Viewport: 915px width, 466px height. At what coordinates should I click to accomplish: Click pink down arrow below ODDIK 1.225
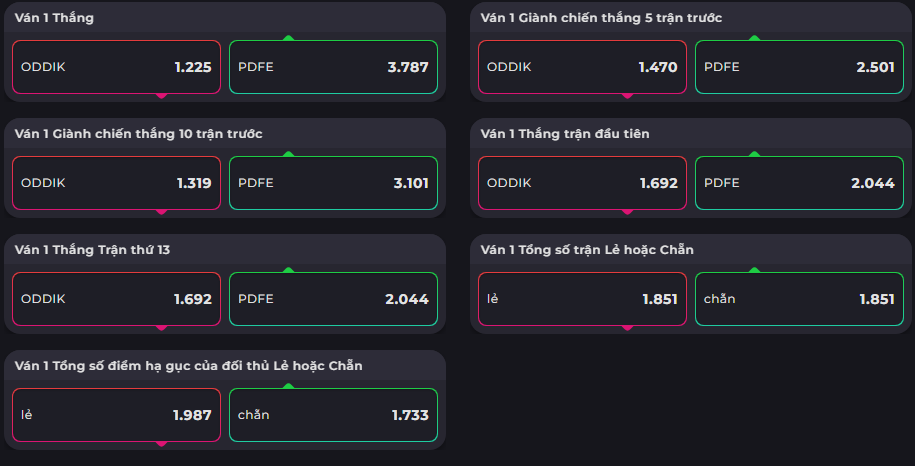click(162, 96)
